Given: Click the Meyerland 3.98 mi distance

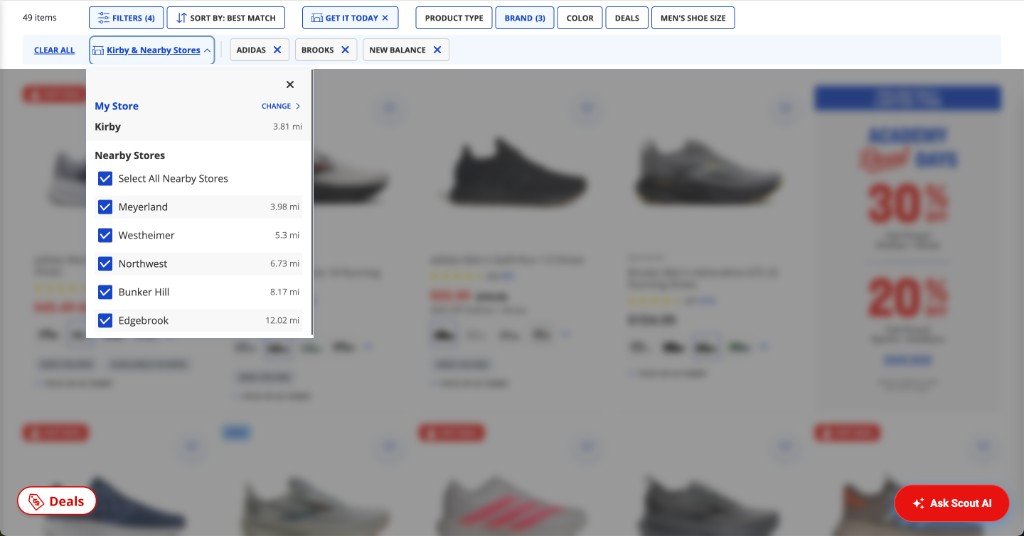Looking at the screenshot, I should pos(285,207).
